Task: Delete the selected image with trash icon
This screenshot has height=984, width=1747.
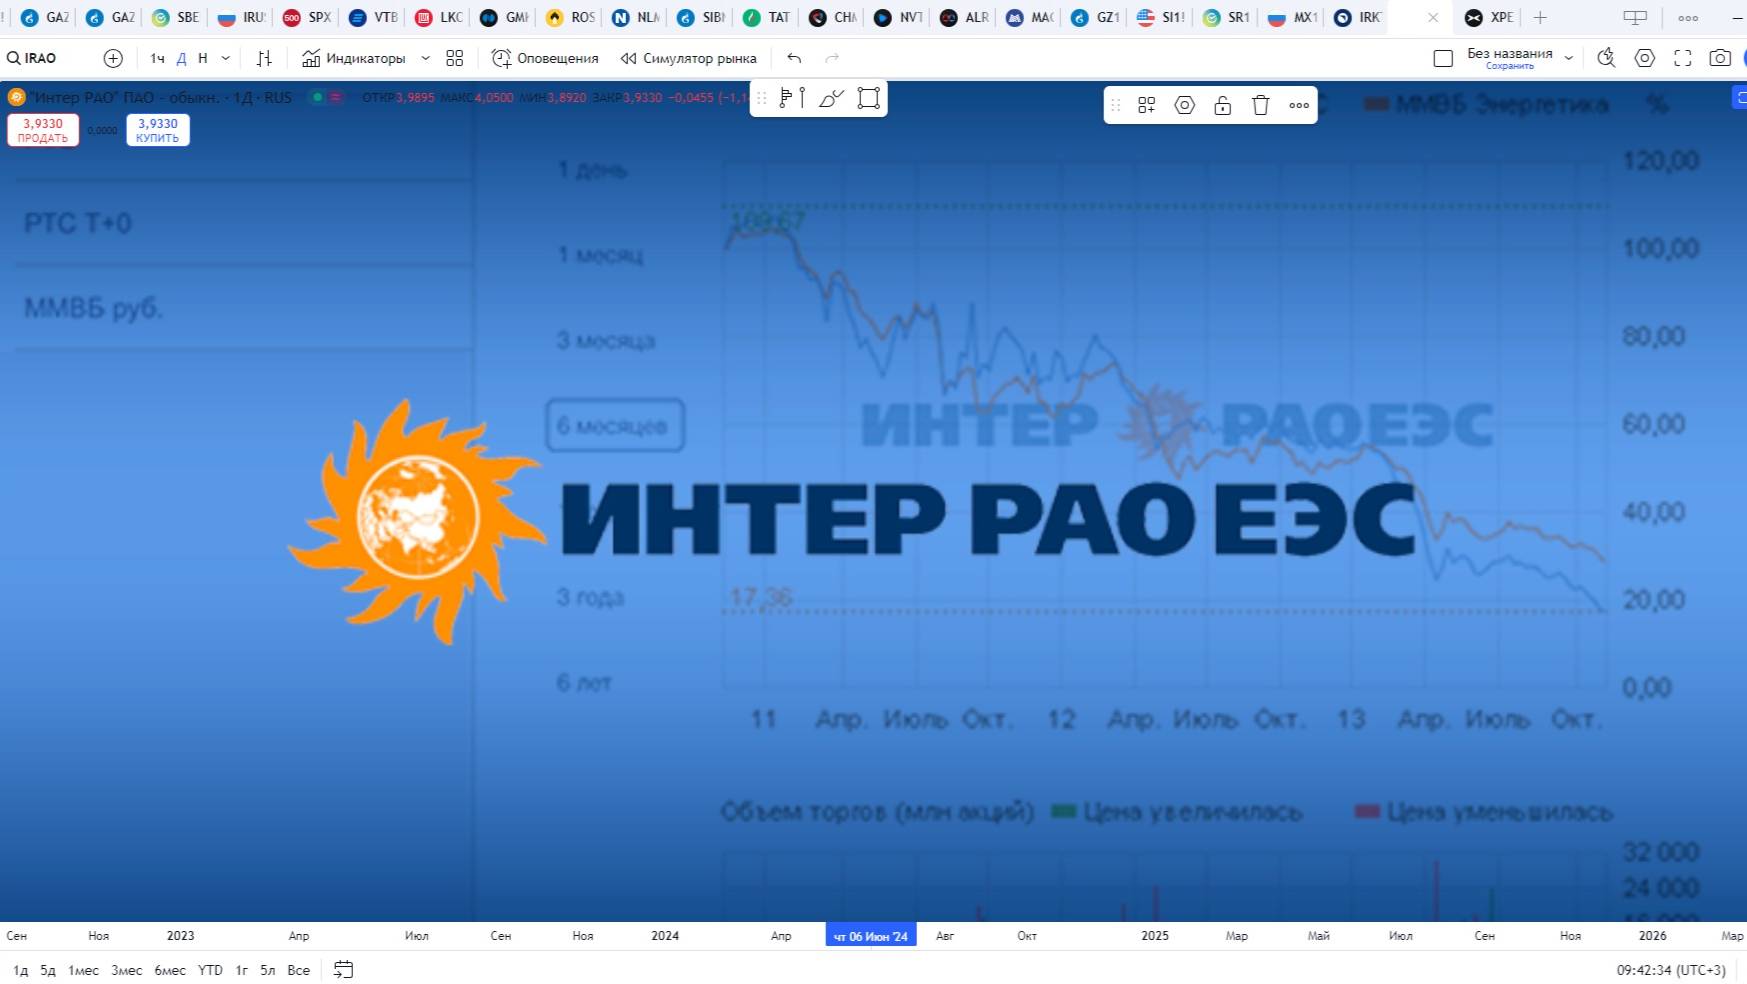Action: click(x=1260, y=105)
